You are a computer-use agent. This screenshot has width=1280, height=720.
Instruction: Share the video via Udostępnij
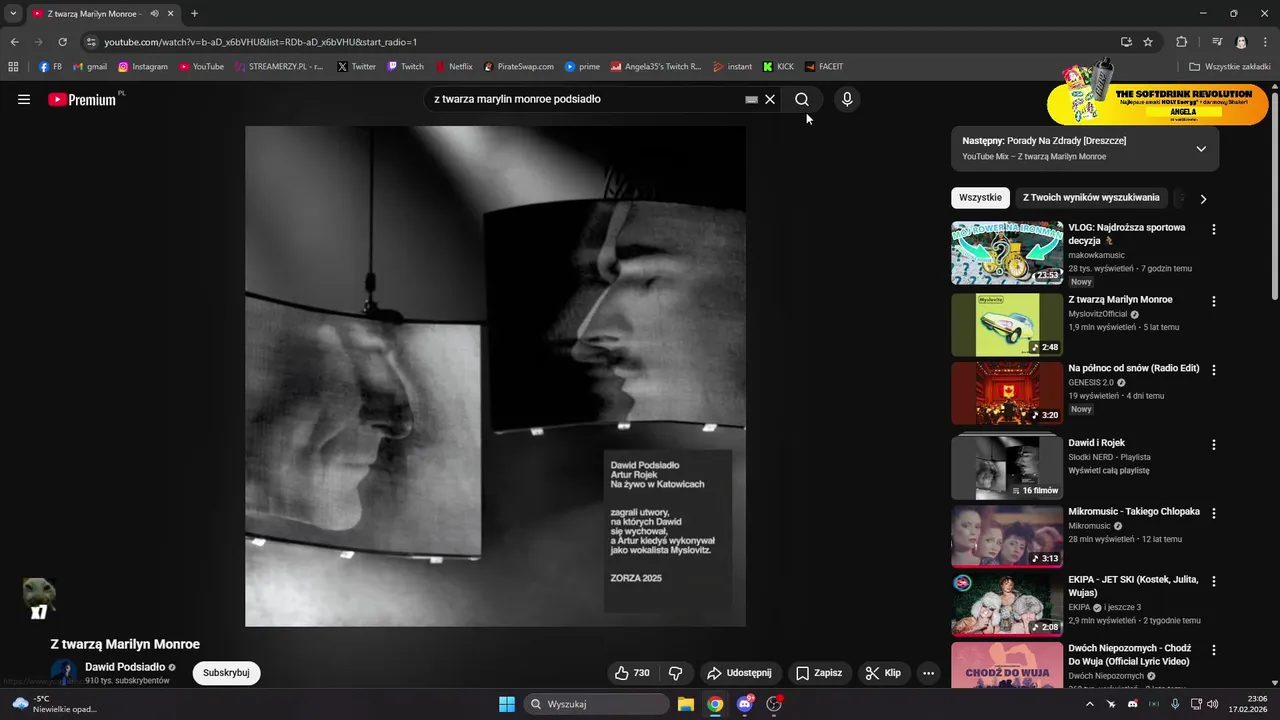click(740, 673)
